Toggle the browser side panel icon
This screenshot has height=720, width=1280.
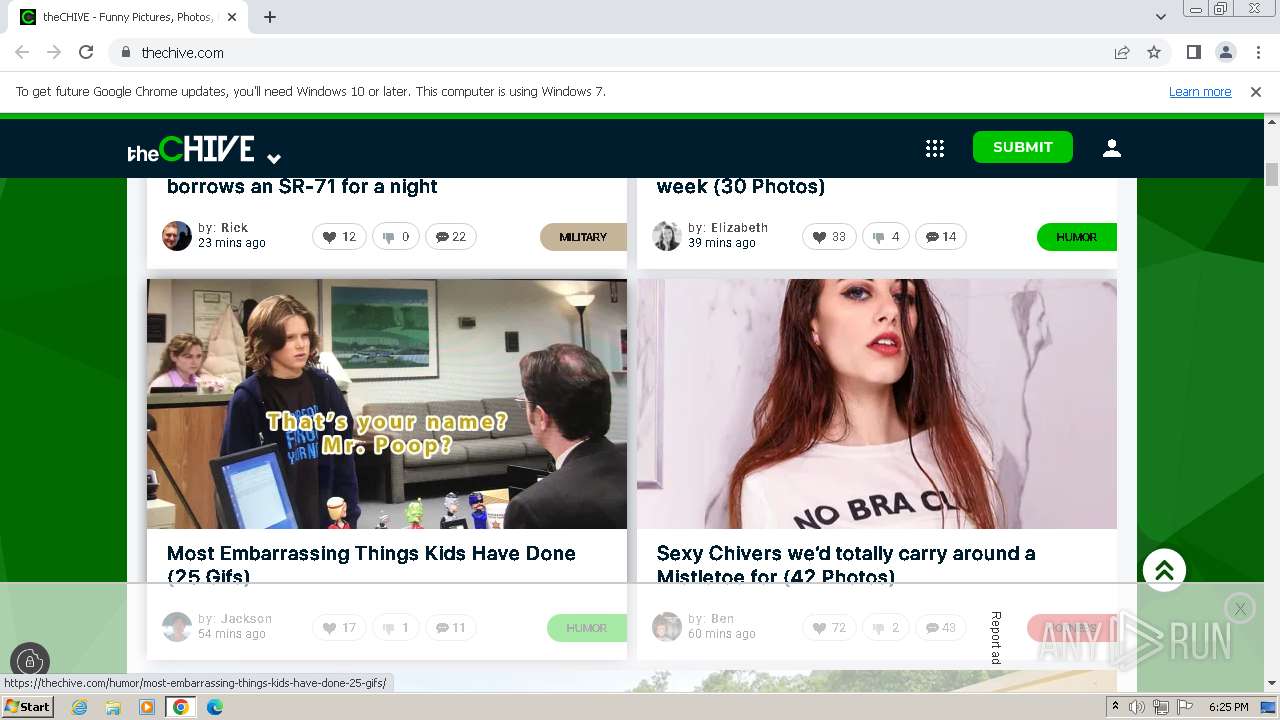point(1193,52)
